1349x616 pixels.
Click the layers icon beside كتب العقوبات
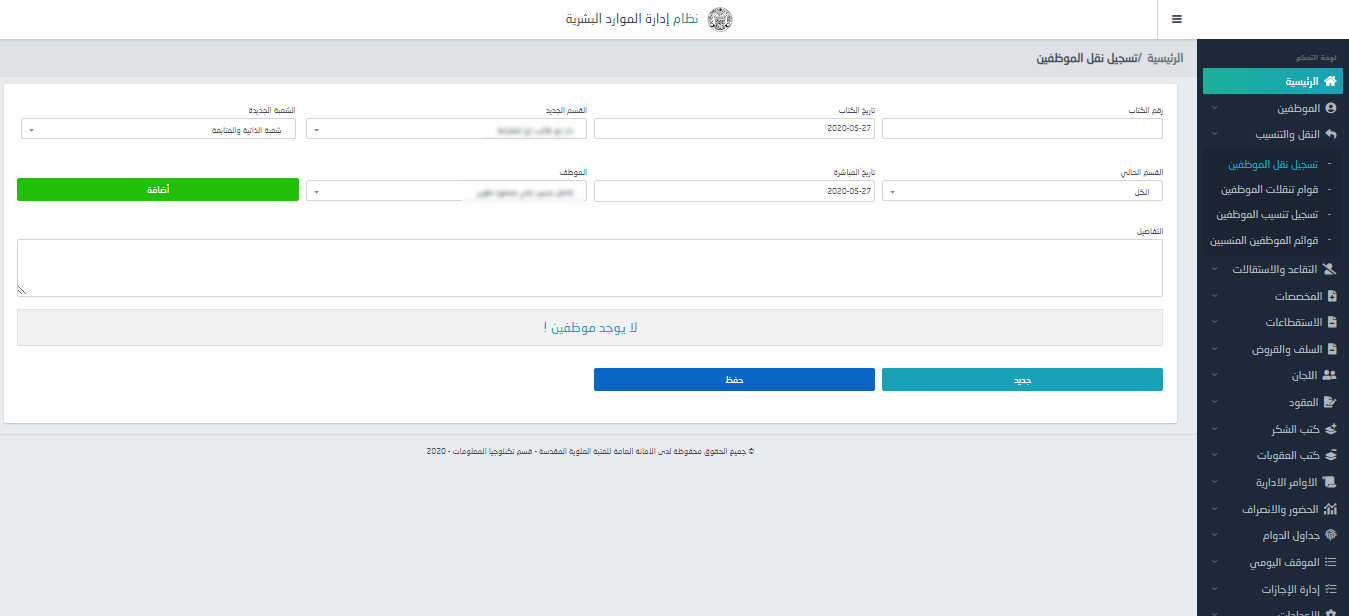(1330, 455)
